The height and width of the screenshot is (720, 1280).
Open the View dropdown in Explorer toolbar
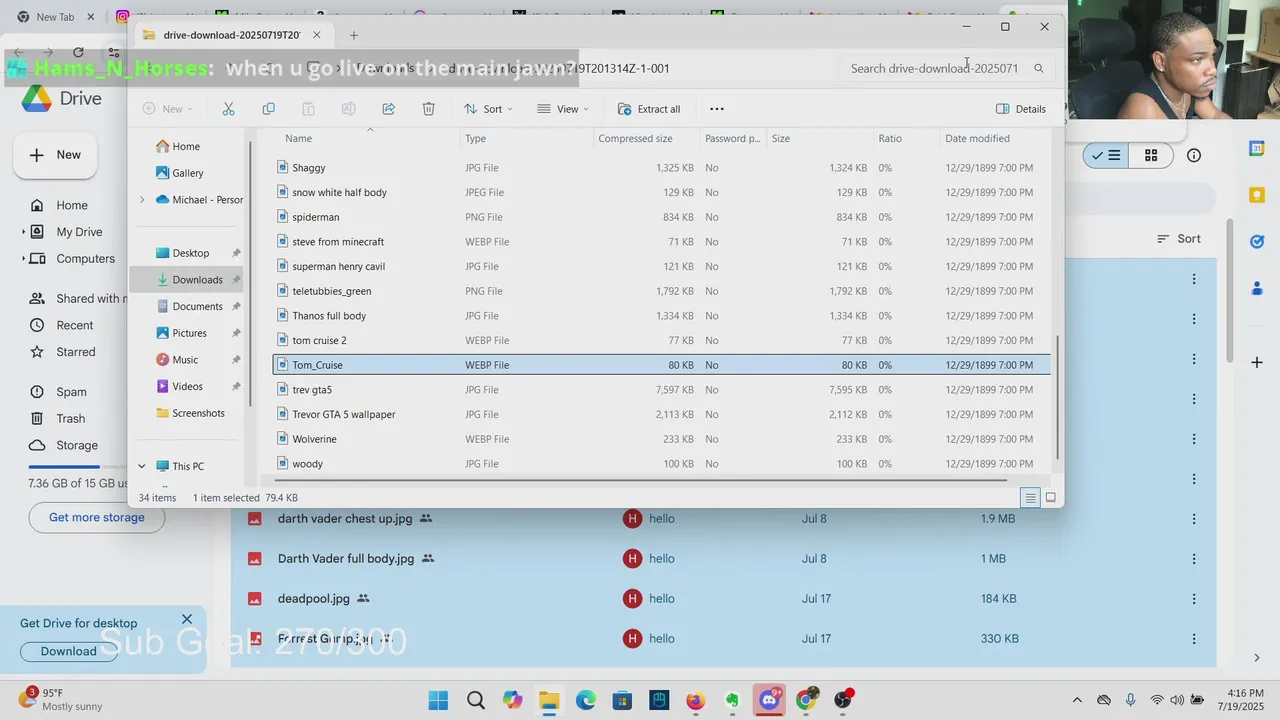[x=563, y=109]
